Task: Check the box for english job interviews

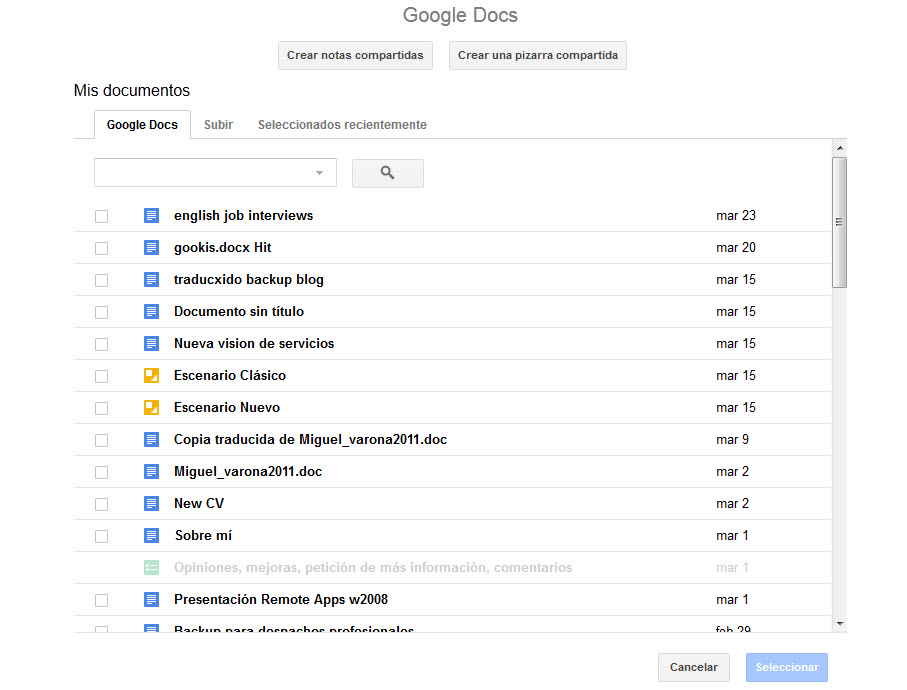Action: (101, 216)
